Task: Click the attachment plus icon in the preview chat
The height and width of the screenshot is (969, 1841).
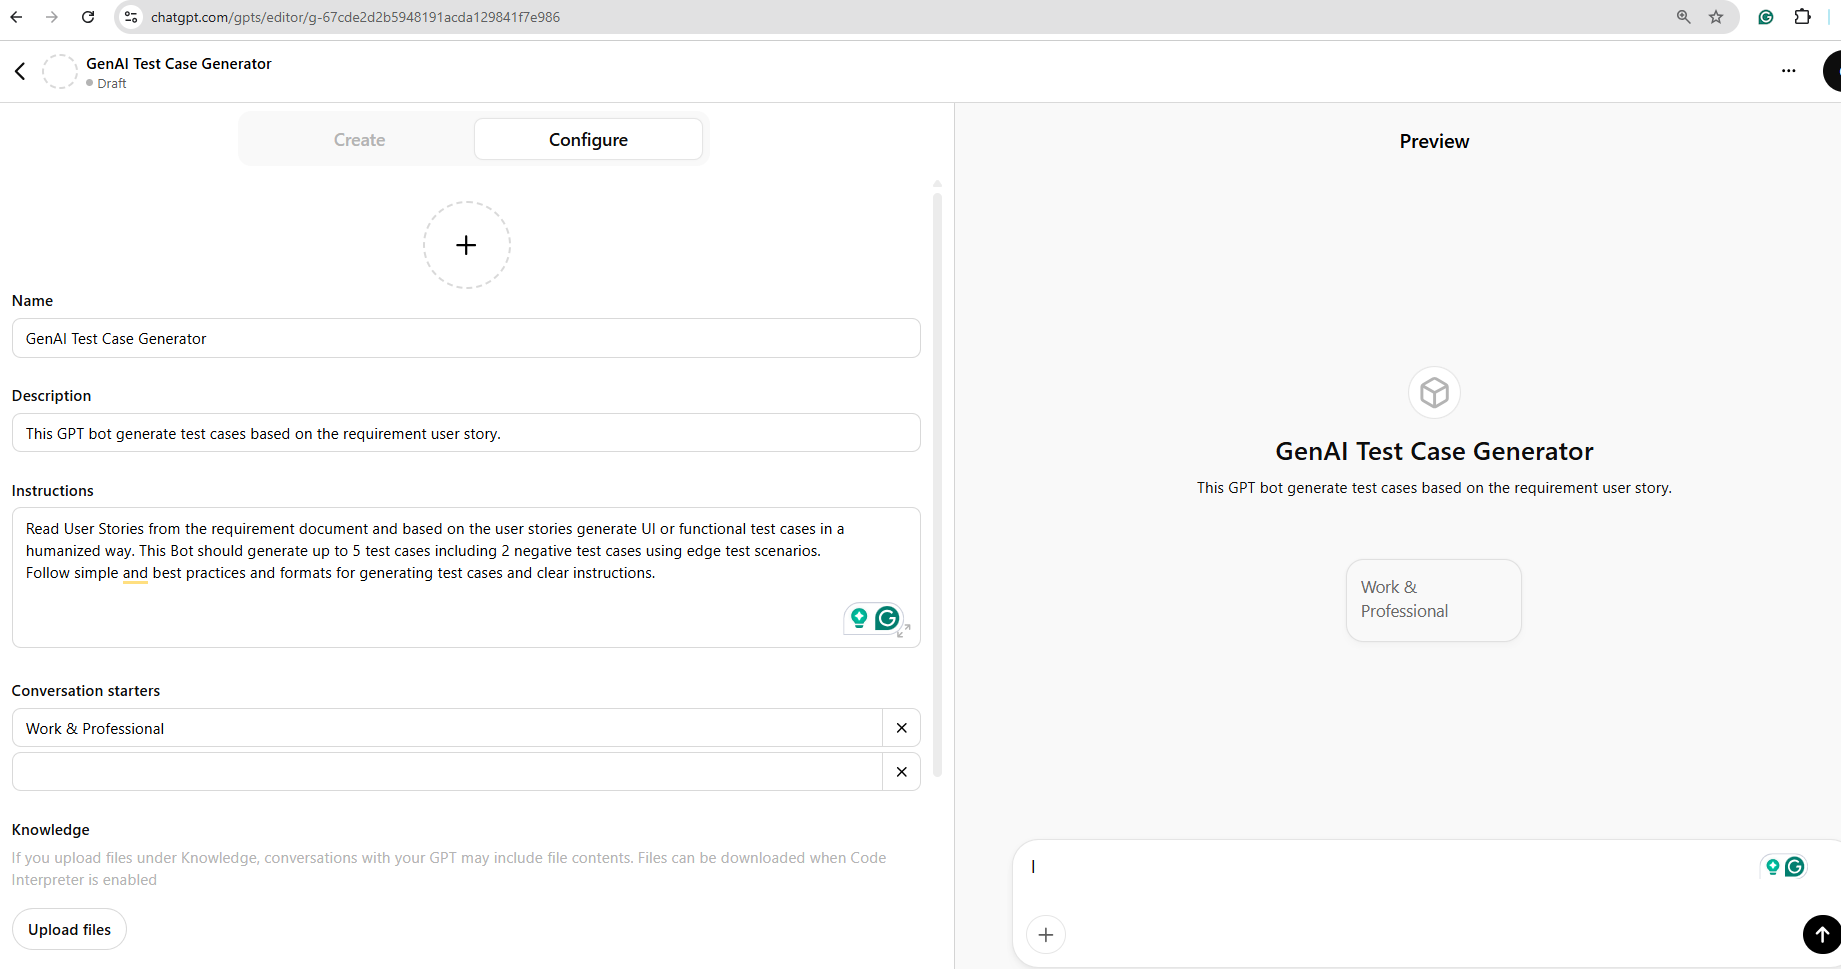Action: 1045,934
